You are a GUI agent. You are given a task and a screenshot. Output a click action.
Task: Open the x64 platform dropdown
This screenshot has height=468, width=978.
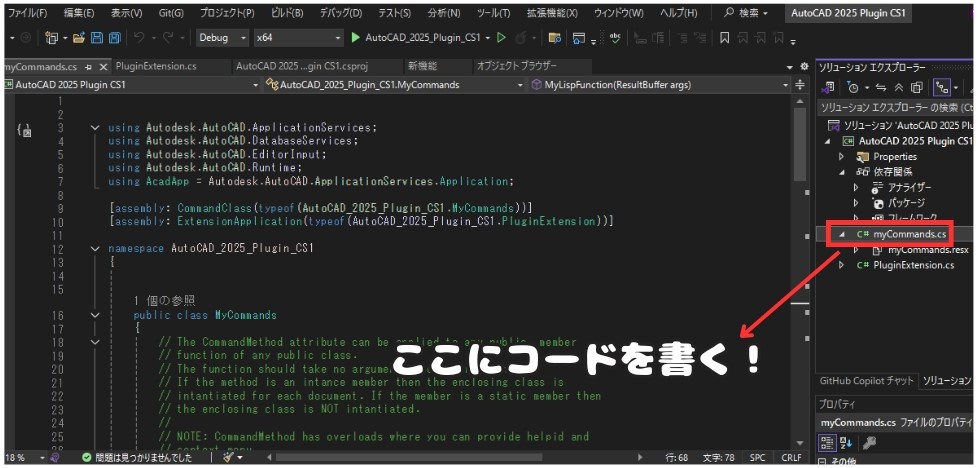point(299,38)
